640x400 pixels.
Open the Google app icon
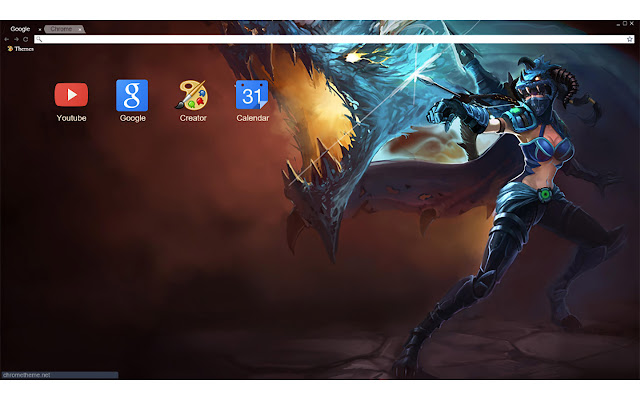click(x=132, y=96)
